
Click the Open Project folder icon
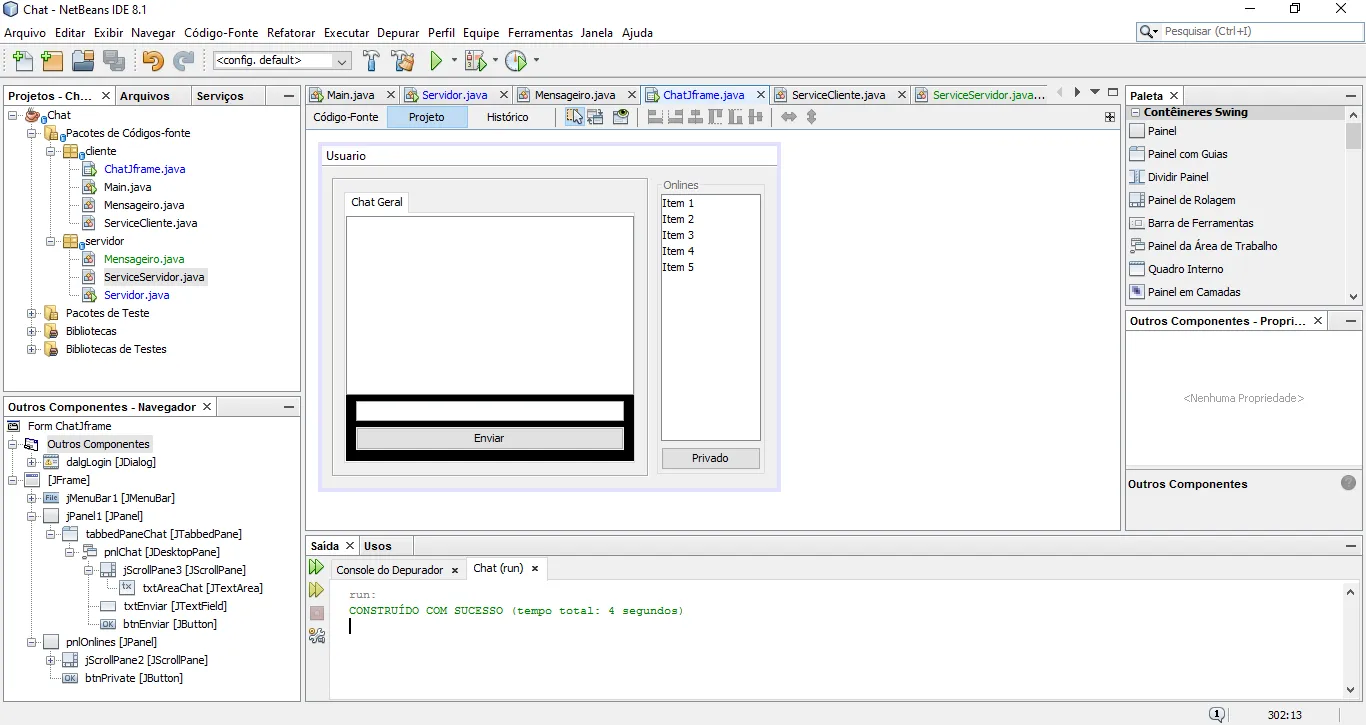pyautogui.click(x=83, y=61)
